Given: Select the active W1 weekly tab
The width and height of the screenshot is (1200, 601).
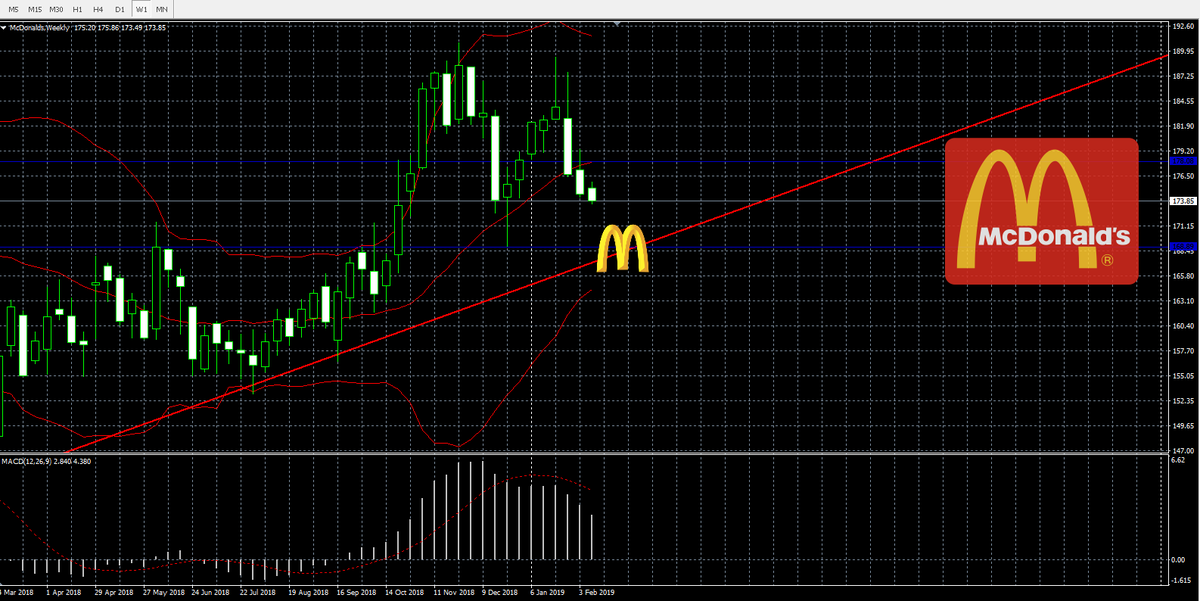Looking at the screenshot, I should click(141, 9).
